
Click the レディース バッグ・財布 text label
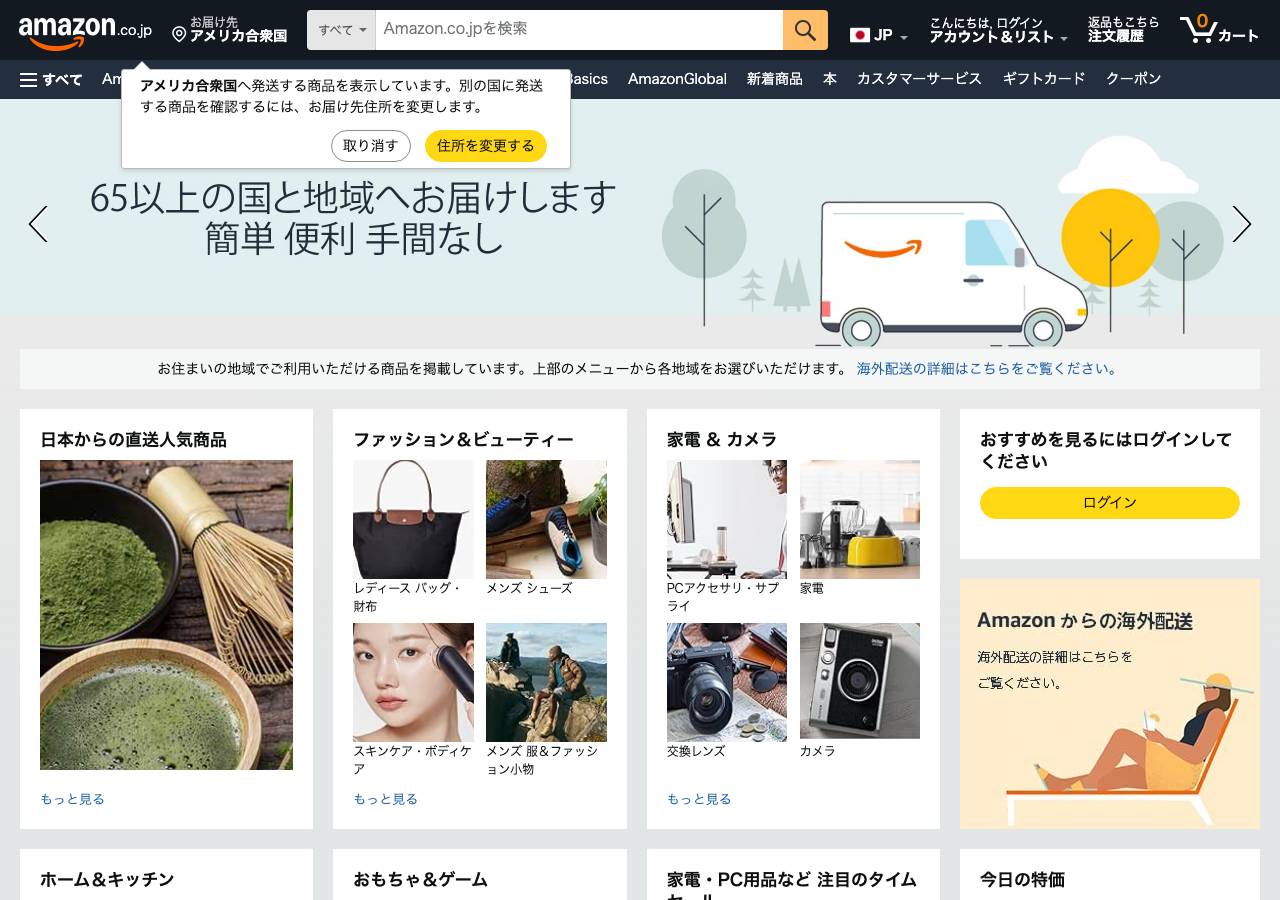coord(407,598)
